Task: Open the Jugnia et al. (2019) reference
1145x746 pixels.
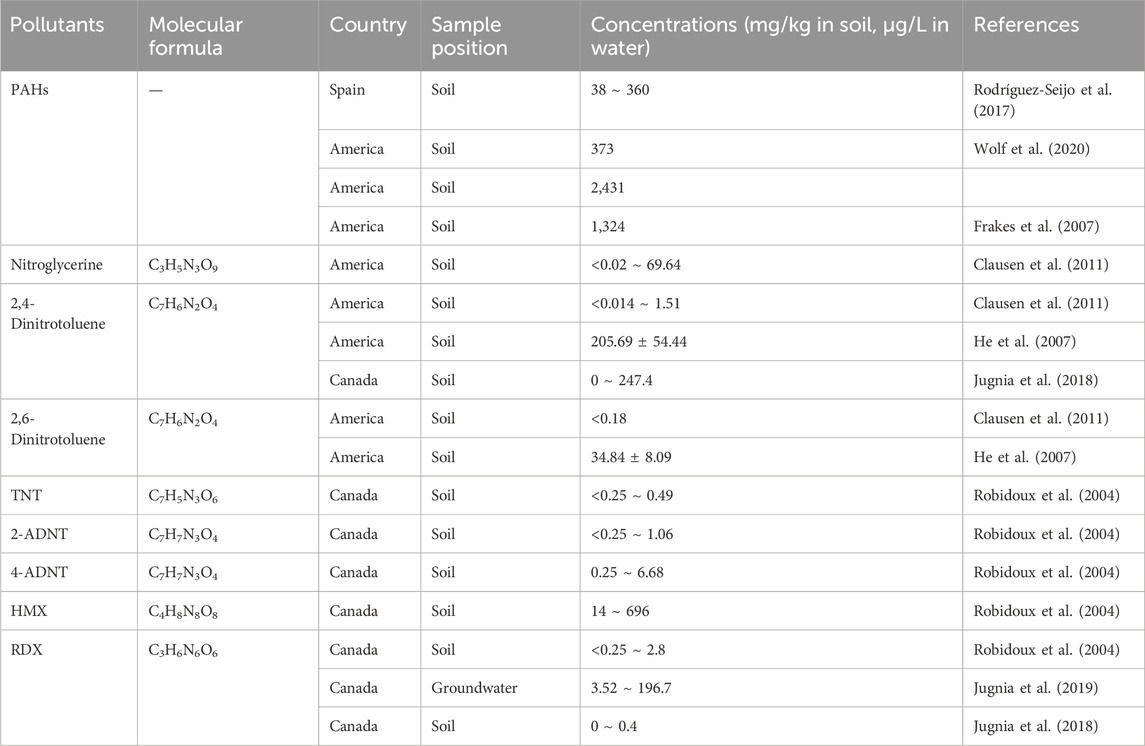Action: point(1035,688)
